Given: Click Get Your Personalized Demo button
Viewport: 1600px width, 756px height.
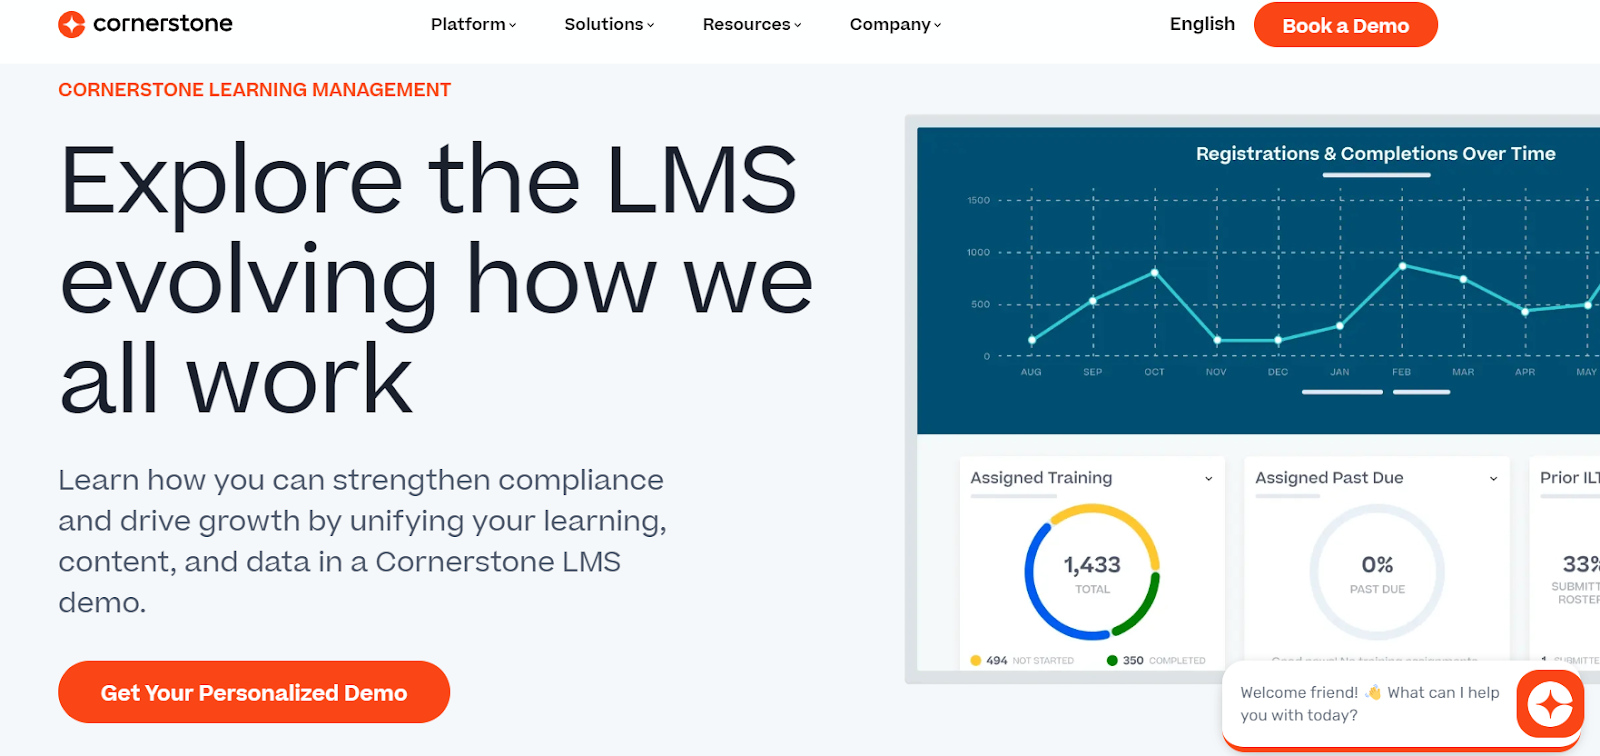Looking at the screenshot, I should tap(254, 692).
